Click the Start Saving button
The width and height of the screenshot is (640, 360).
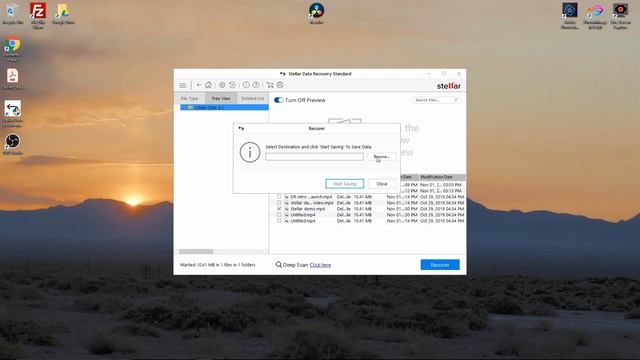(x=345, y=184)
